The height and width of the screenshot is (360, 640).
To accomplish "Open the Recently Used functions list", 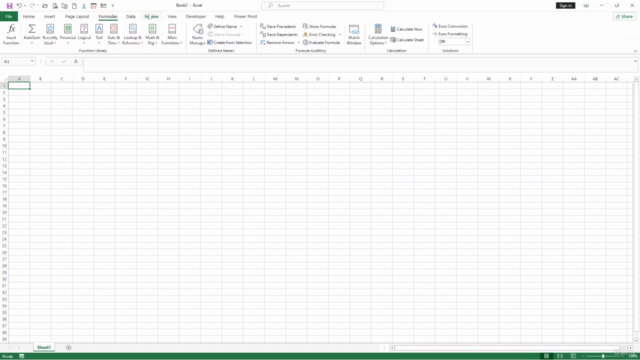I will click(x=50, y=34).
